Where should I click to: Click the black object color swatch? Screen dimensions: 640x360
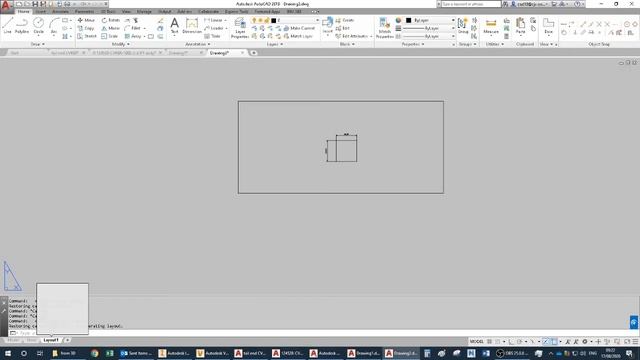pos(408,20)
